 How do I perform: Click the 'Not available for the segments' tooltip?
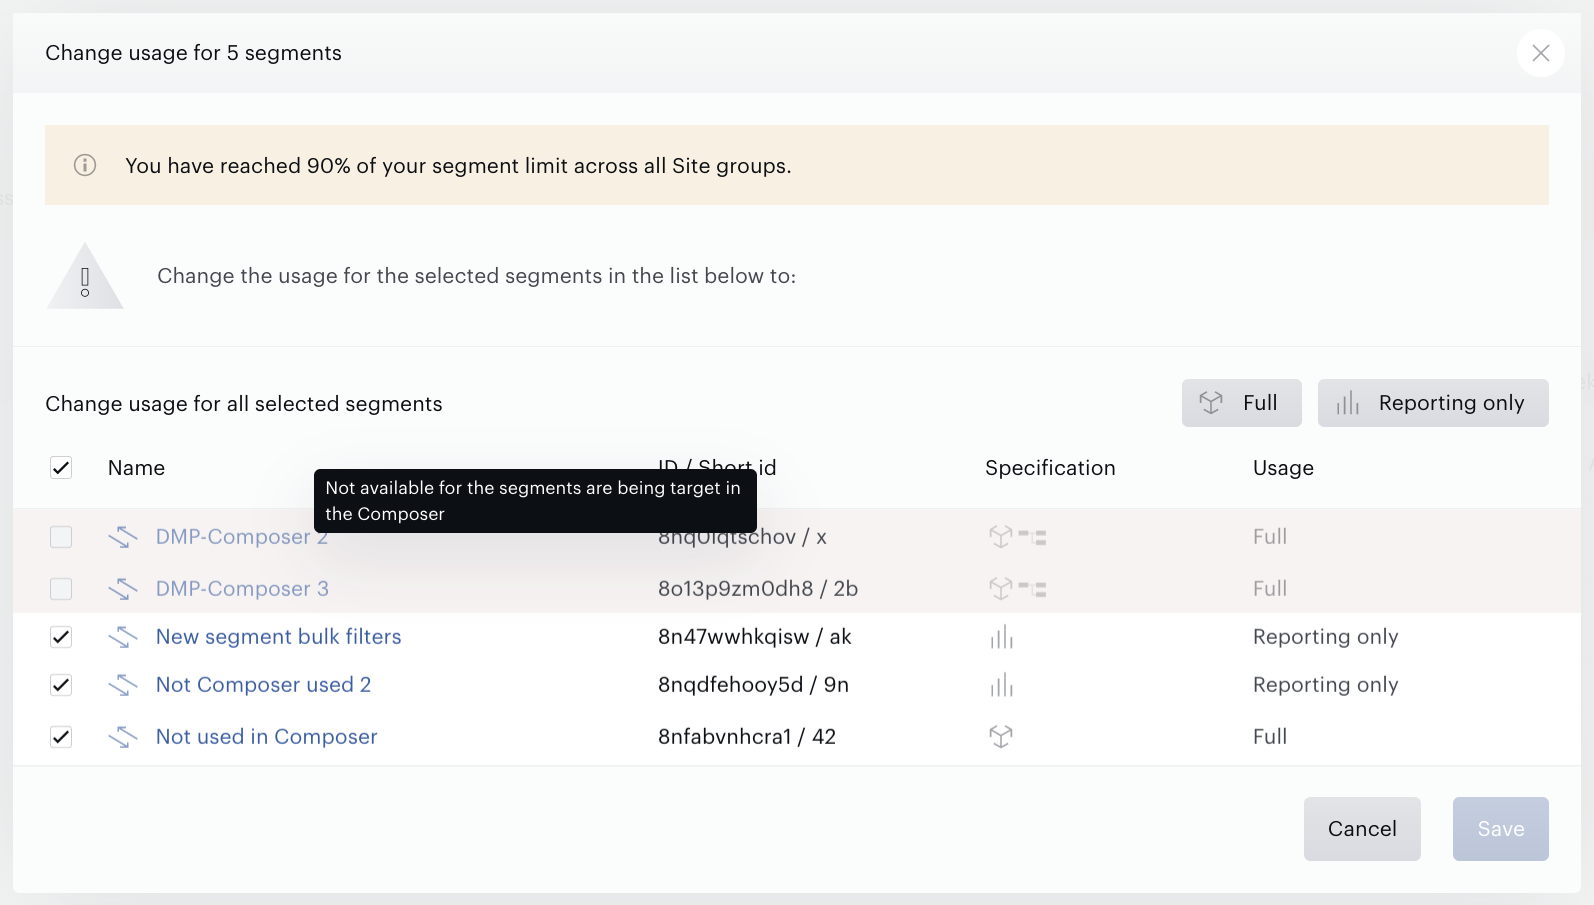535,501
